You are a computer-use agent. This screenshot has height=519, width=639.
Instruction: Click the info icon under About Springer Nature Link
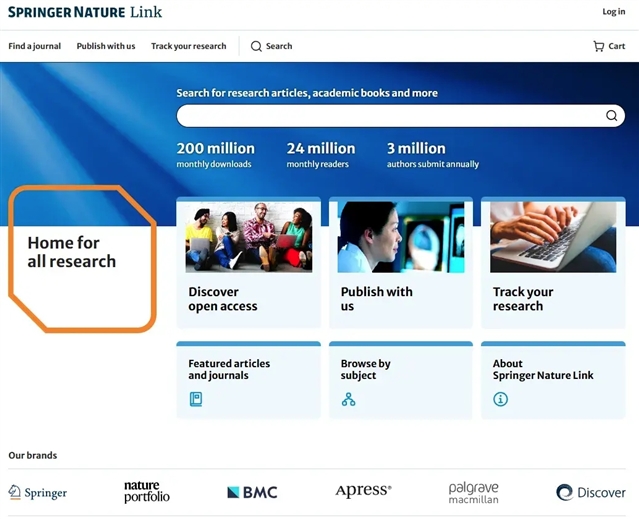(x=500, y=399)
